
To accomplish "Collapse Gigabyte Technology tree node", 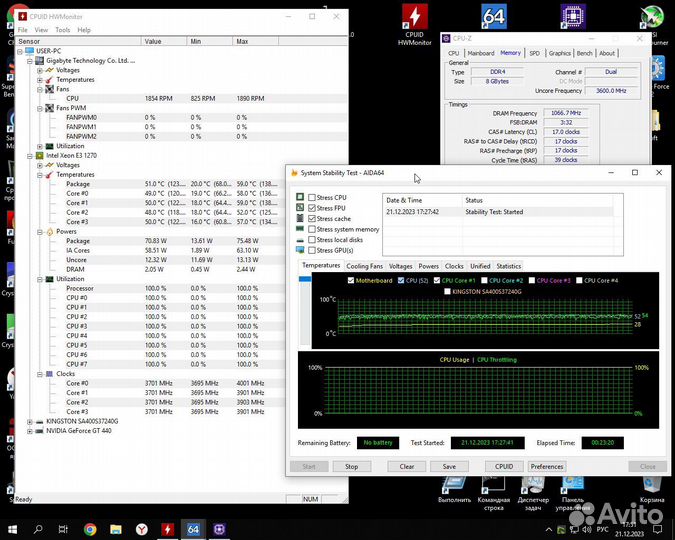I will click(30, 61).
